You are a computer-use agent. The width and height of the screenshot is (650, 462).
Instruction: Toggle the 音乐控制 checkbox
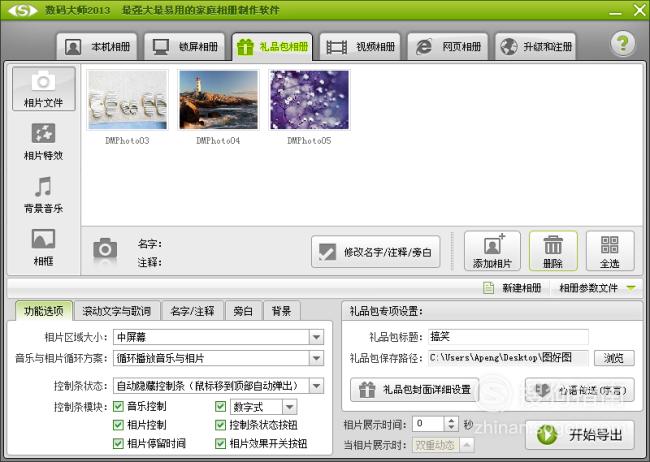(118, 406)
